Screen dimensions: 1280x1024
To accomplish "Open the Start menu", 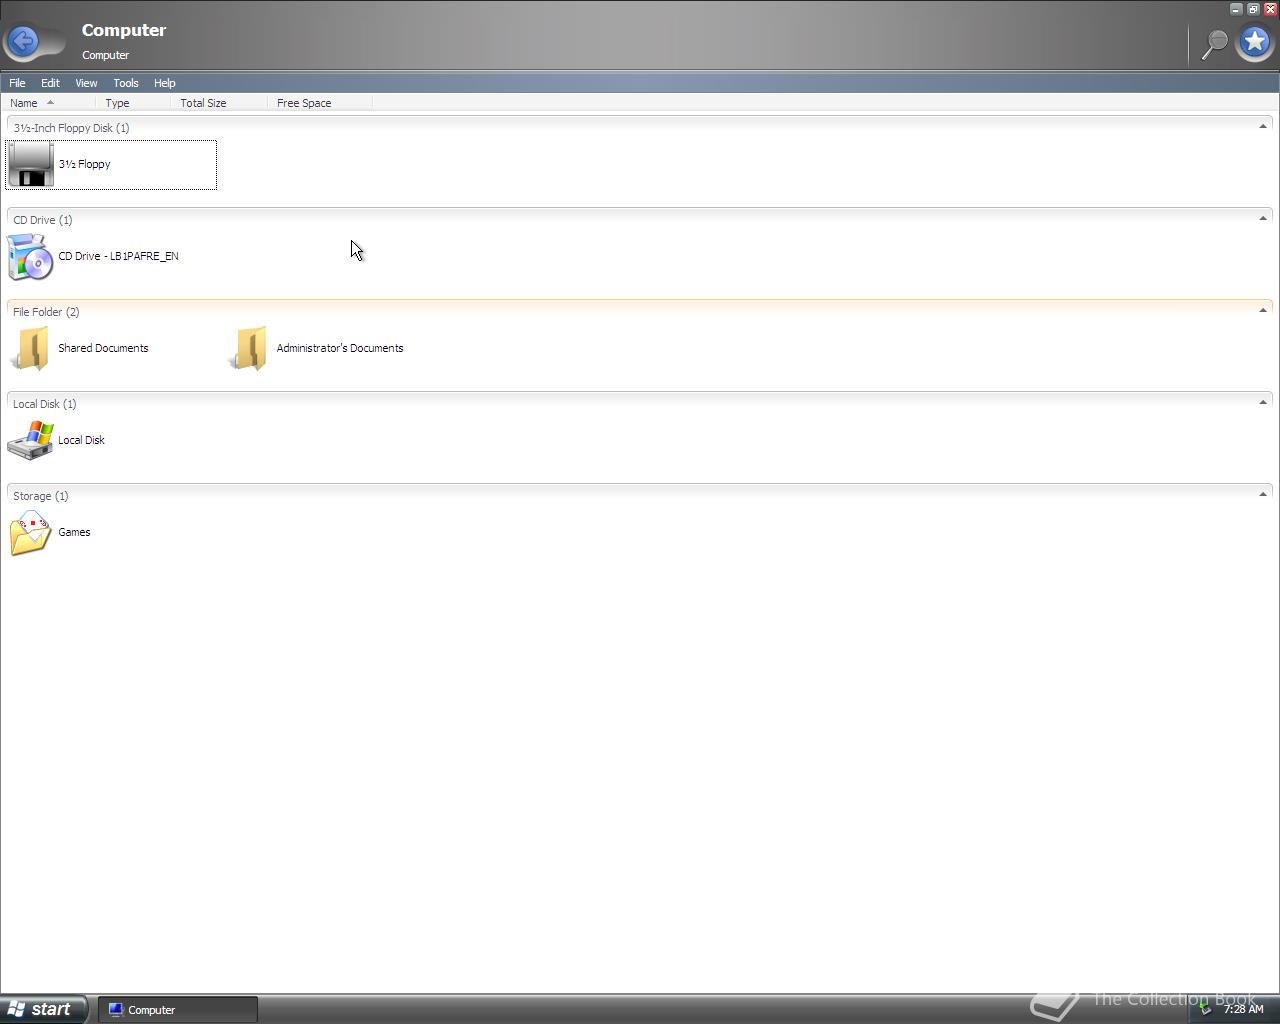I will 43,1009.
